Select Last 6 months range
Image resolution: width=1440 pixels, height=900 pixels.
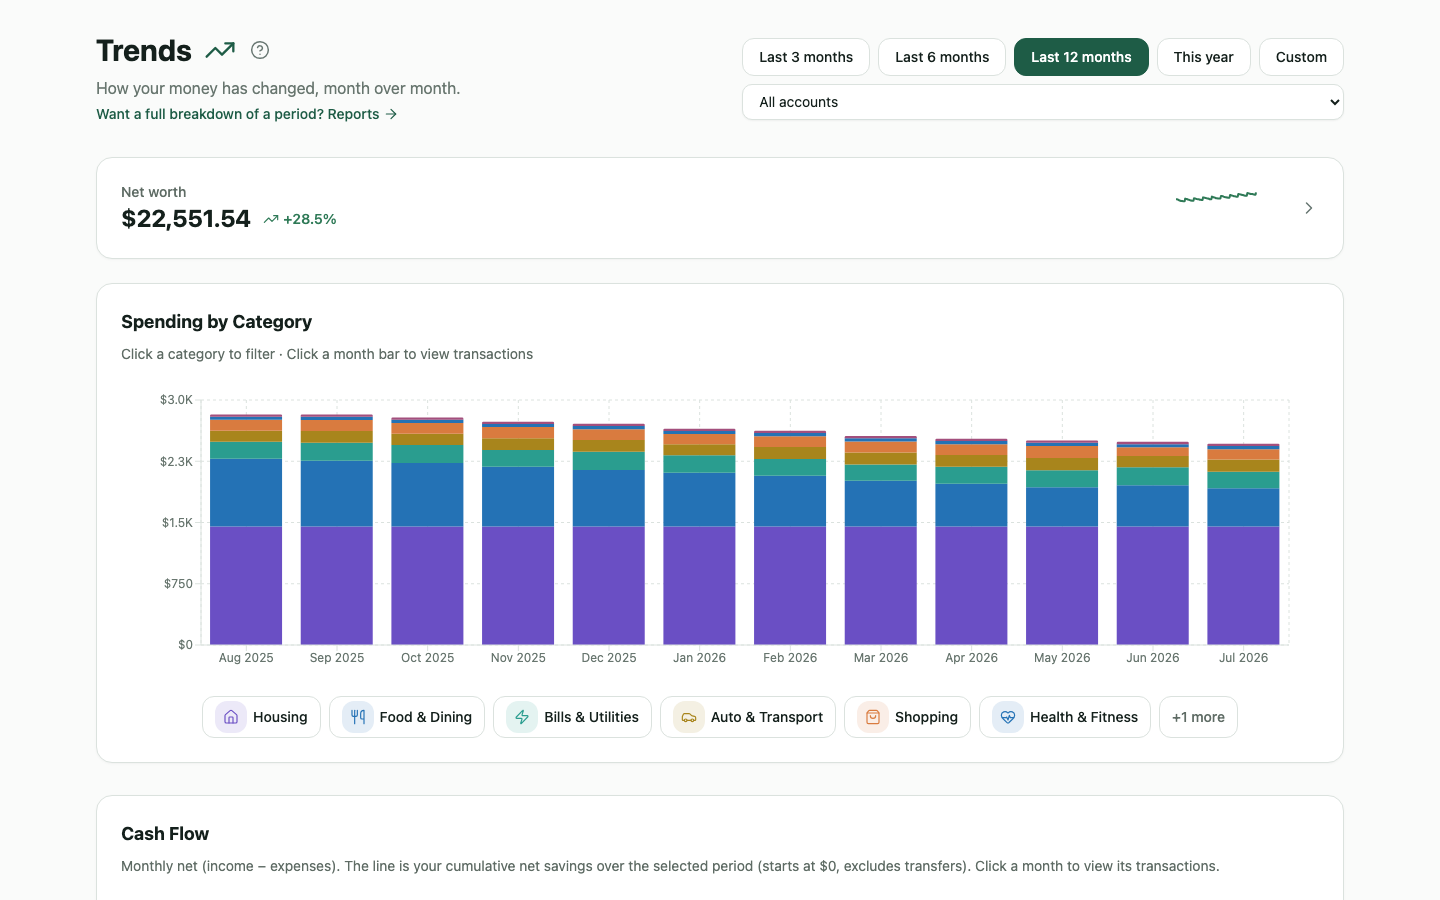942,57
